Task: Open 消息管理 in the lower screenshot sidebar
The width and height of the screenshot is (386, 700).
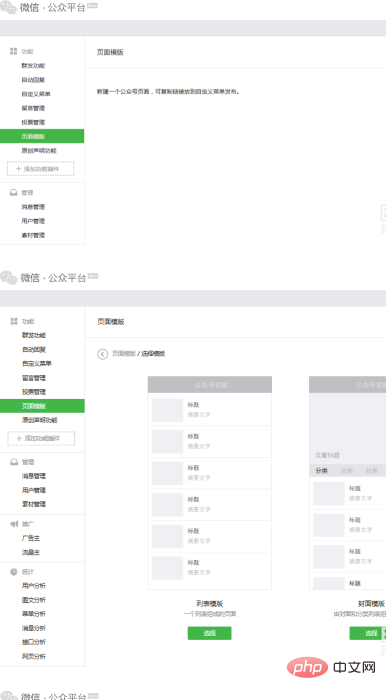Action: tap(34, 476)
